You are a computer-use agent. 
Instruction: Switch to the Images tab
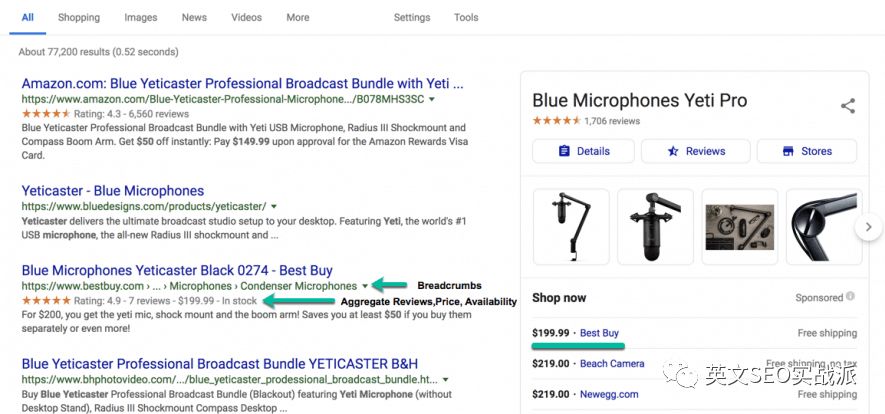click(140, 18)
